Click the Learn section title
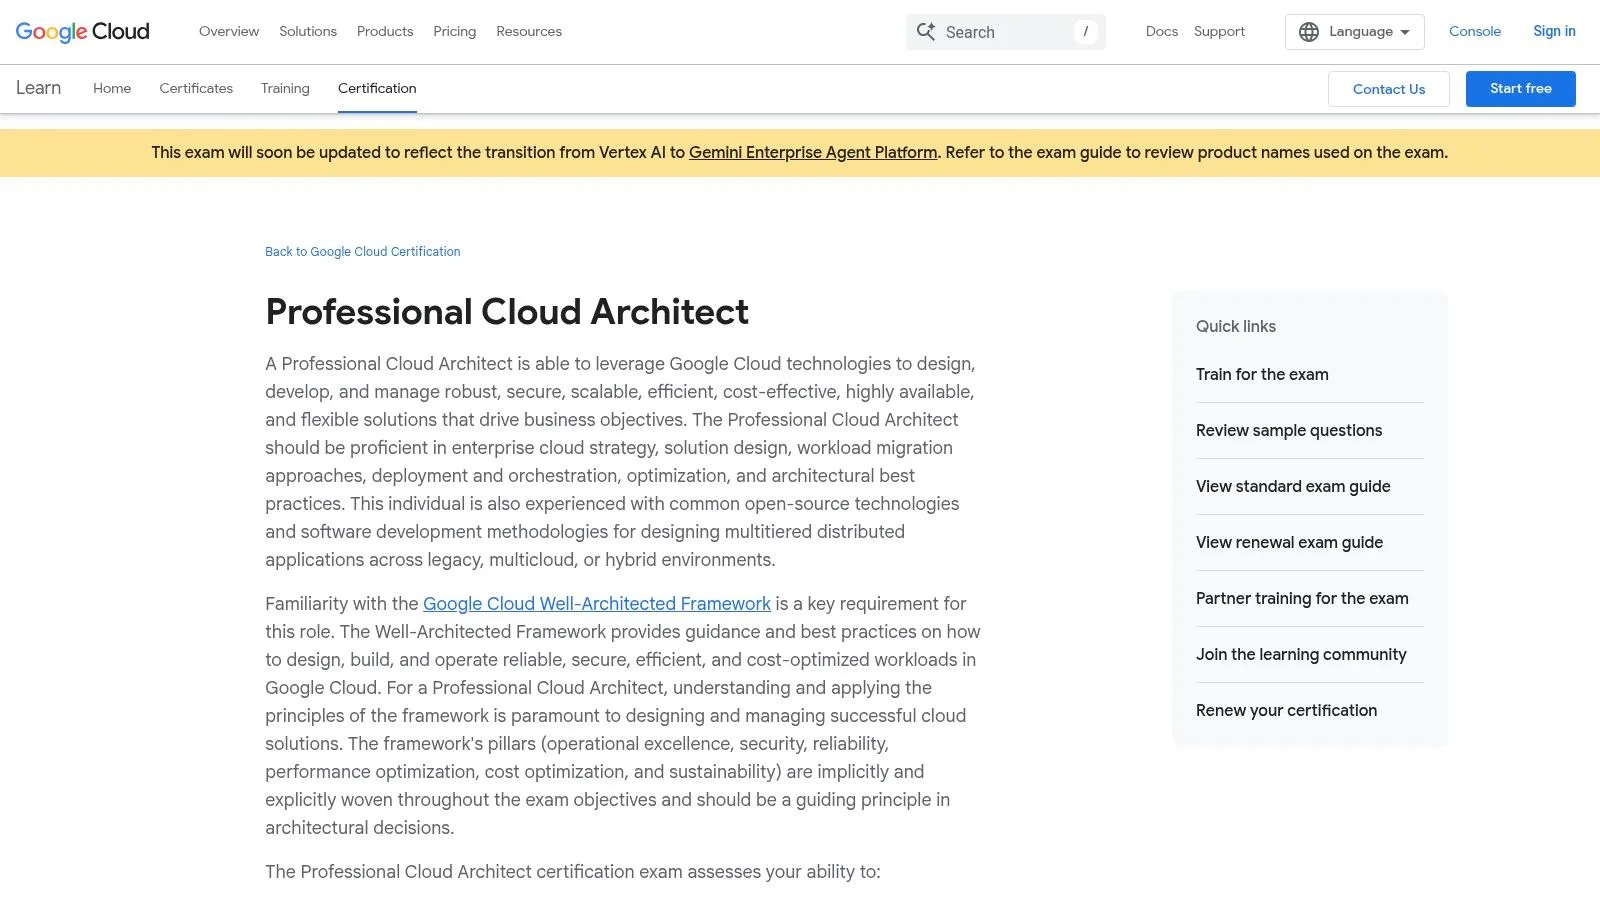Viewport: 1600px width, 900px height. point(38,88)
